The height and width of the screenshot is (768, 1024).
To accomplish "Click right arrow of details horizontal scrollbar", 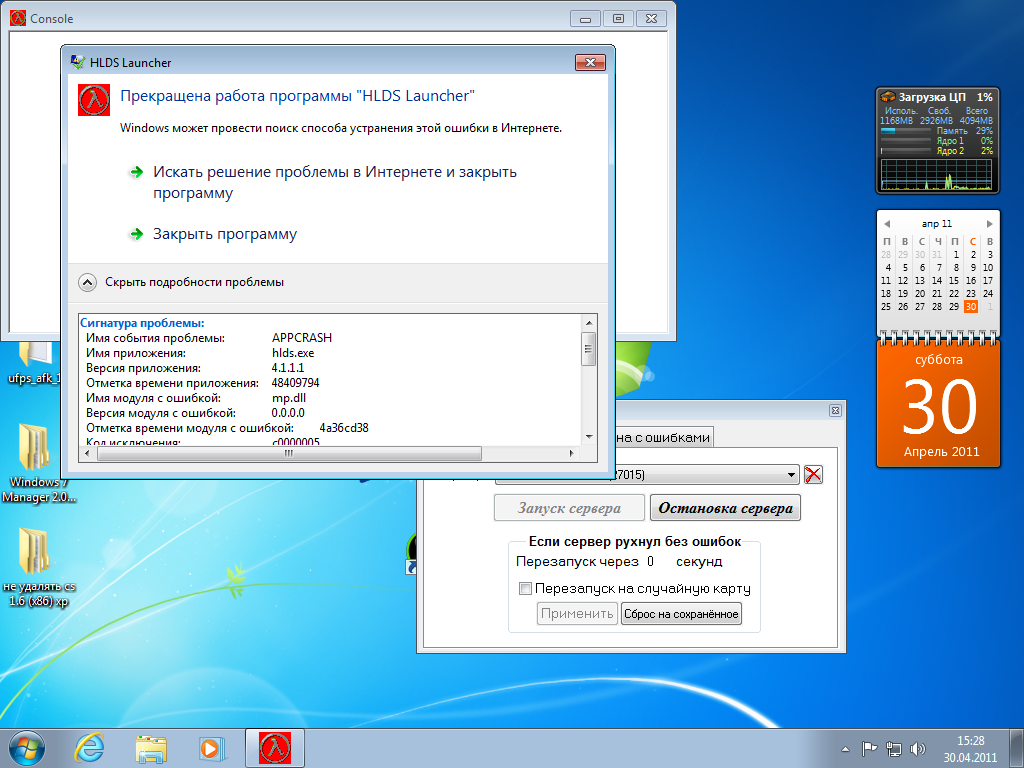I will pos(572,453).
